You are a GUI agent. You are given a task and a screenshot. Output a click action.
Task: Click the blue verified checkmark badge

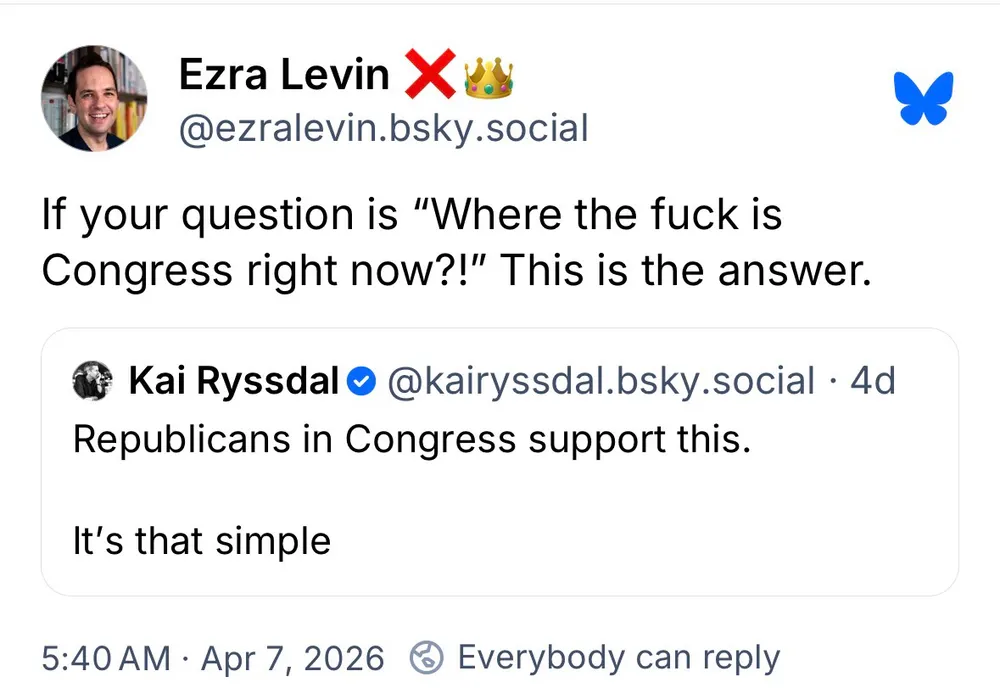click(x=360, y=381)
